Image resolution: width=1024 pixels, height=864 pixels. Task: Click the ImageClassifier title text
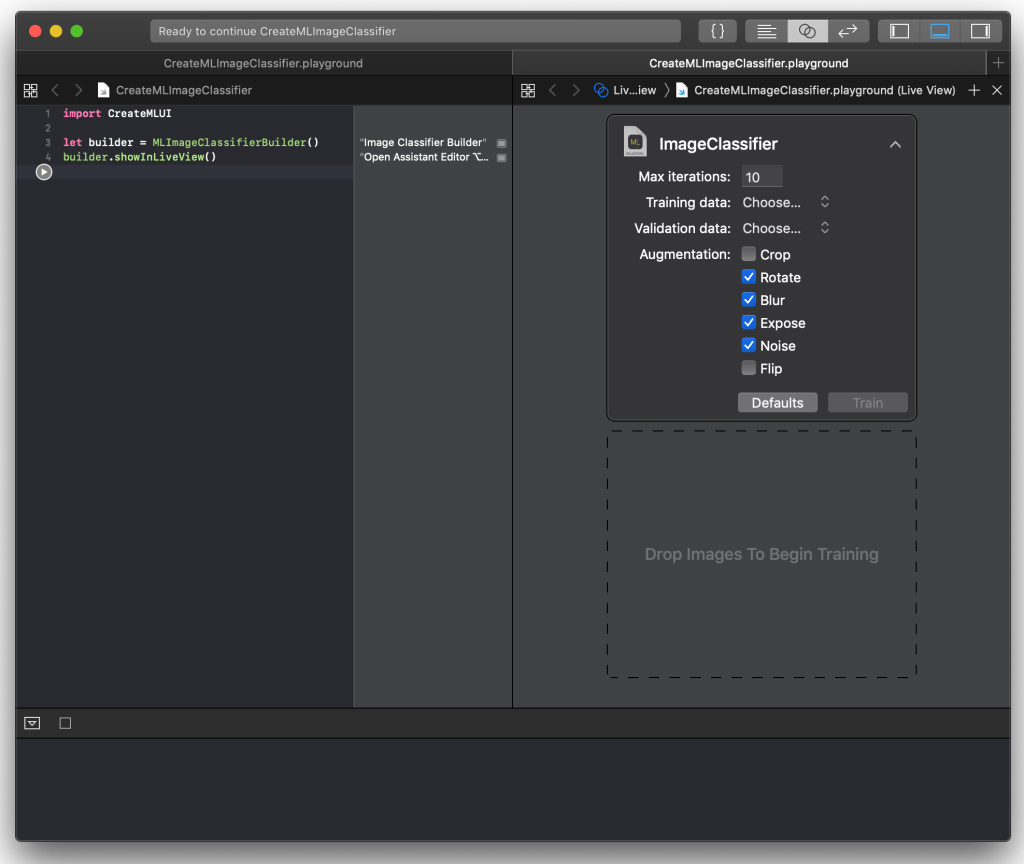coord(718,144)
